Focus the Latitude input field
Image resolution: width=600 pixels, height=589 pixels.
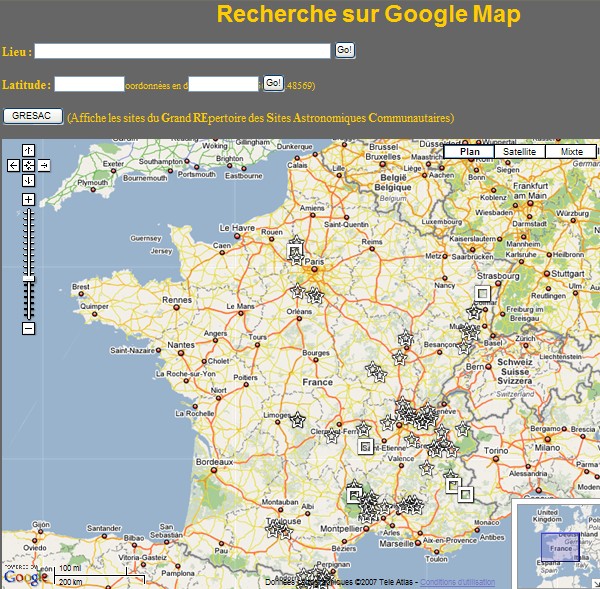click(x=89, y=84)
